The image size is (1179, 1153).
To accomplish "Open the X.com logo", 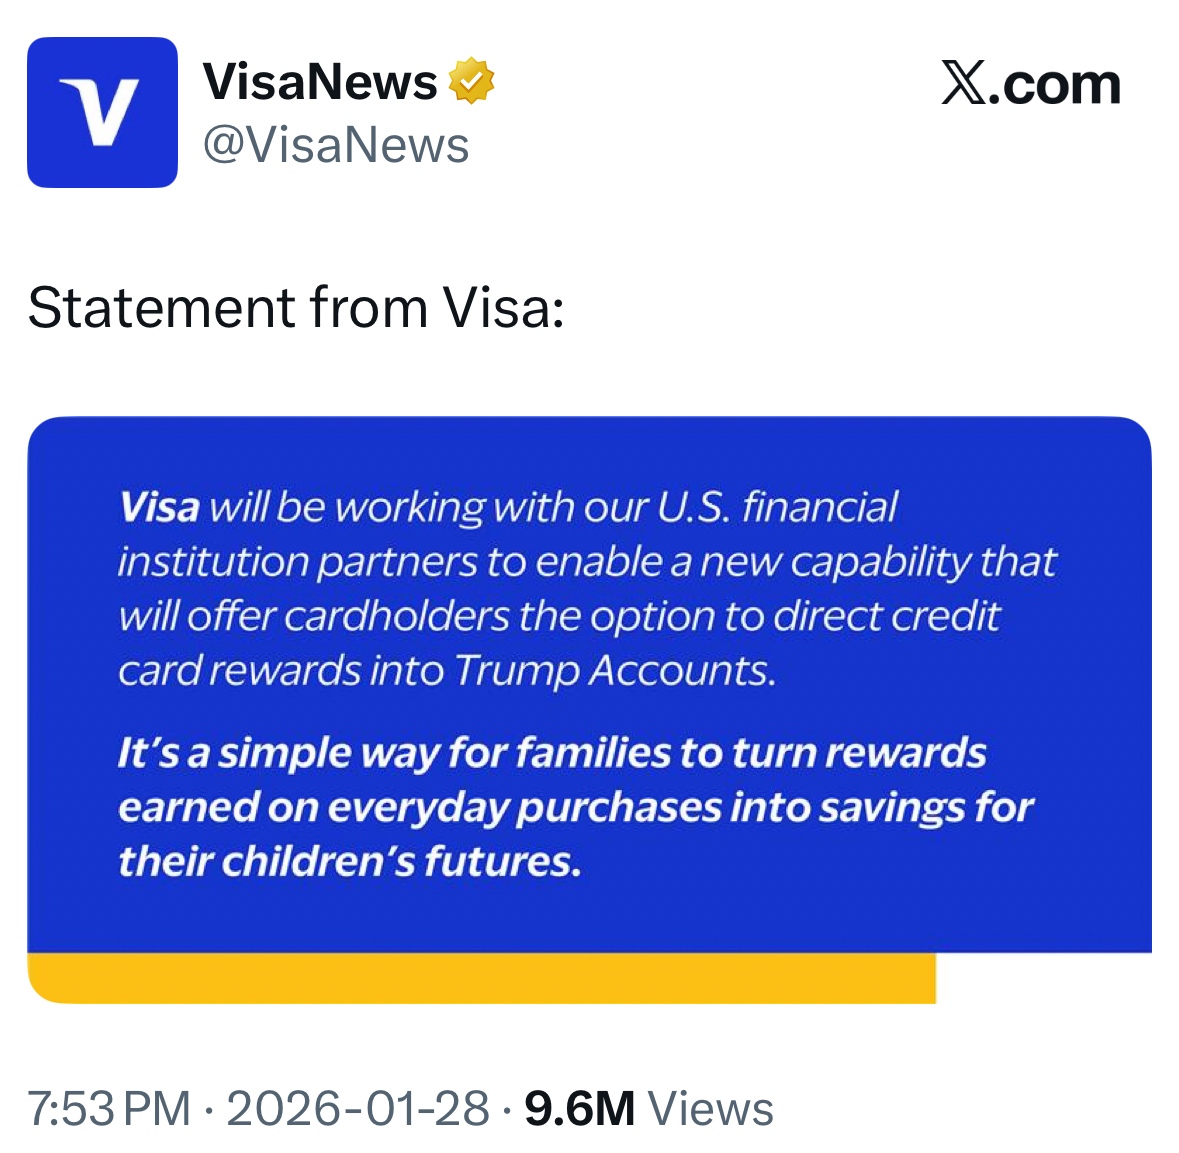I will (1030, 84).
